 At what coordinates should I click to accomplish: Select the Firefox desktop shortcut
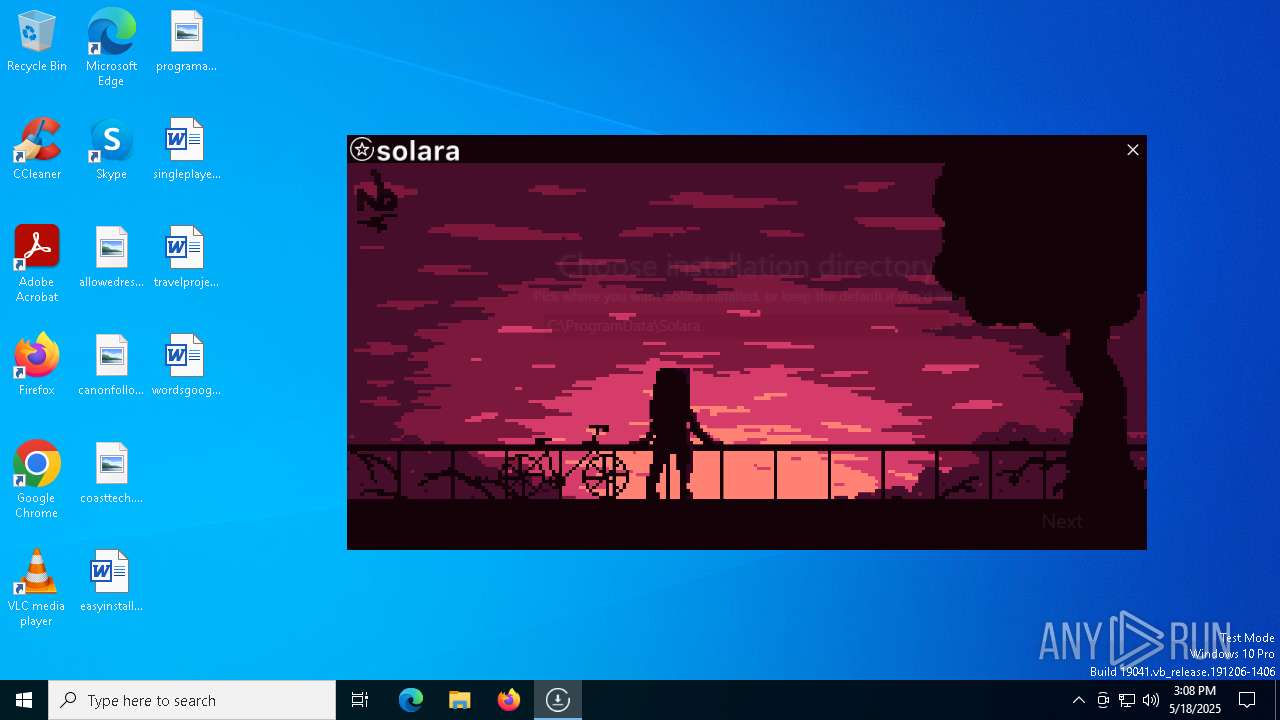tap(37, 366)
